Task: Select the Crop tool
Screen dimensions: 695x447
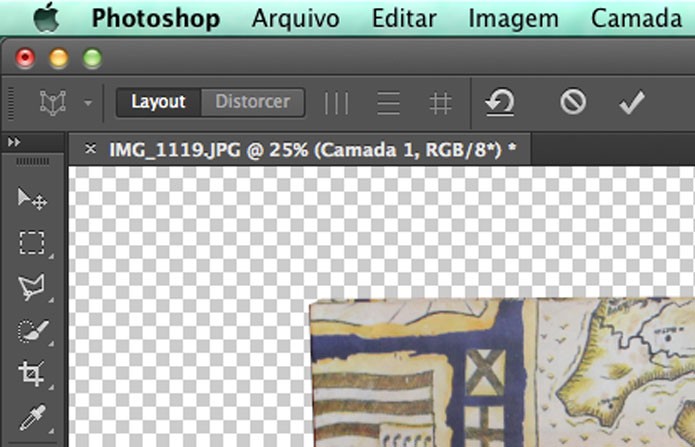Action: pyautogui.click(x=31, y=374)
